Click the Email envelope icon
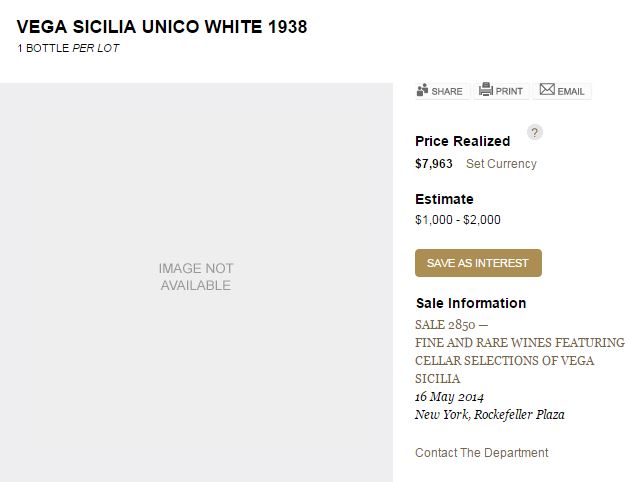 pyautogui.click(x=547, y=90)
